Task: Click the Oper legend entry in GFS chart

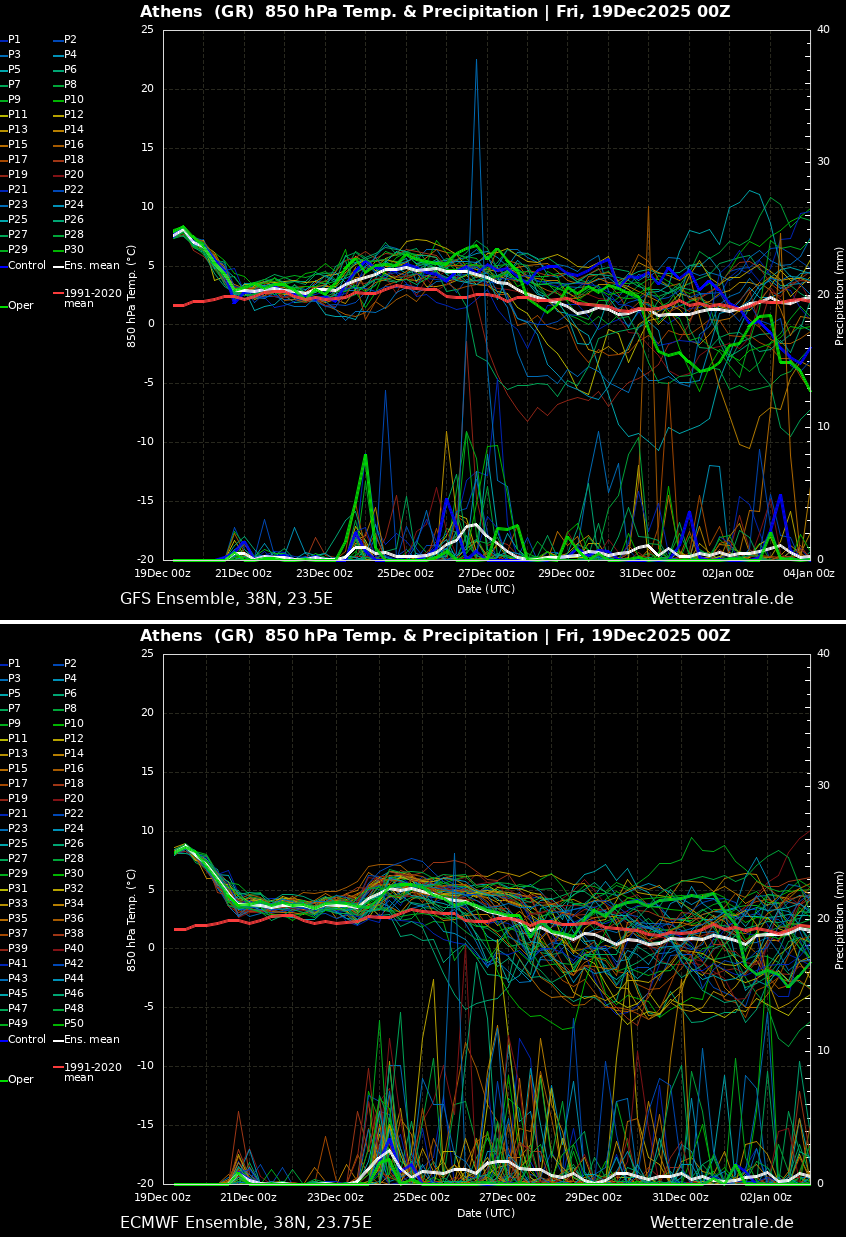Action: click(x=20, y=306)
